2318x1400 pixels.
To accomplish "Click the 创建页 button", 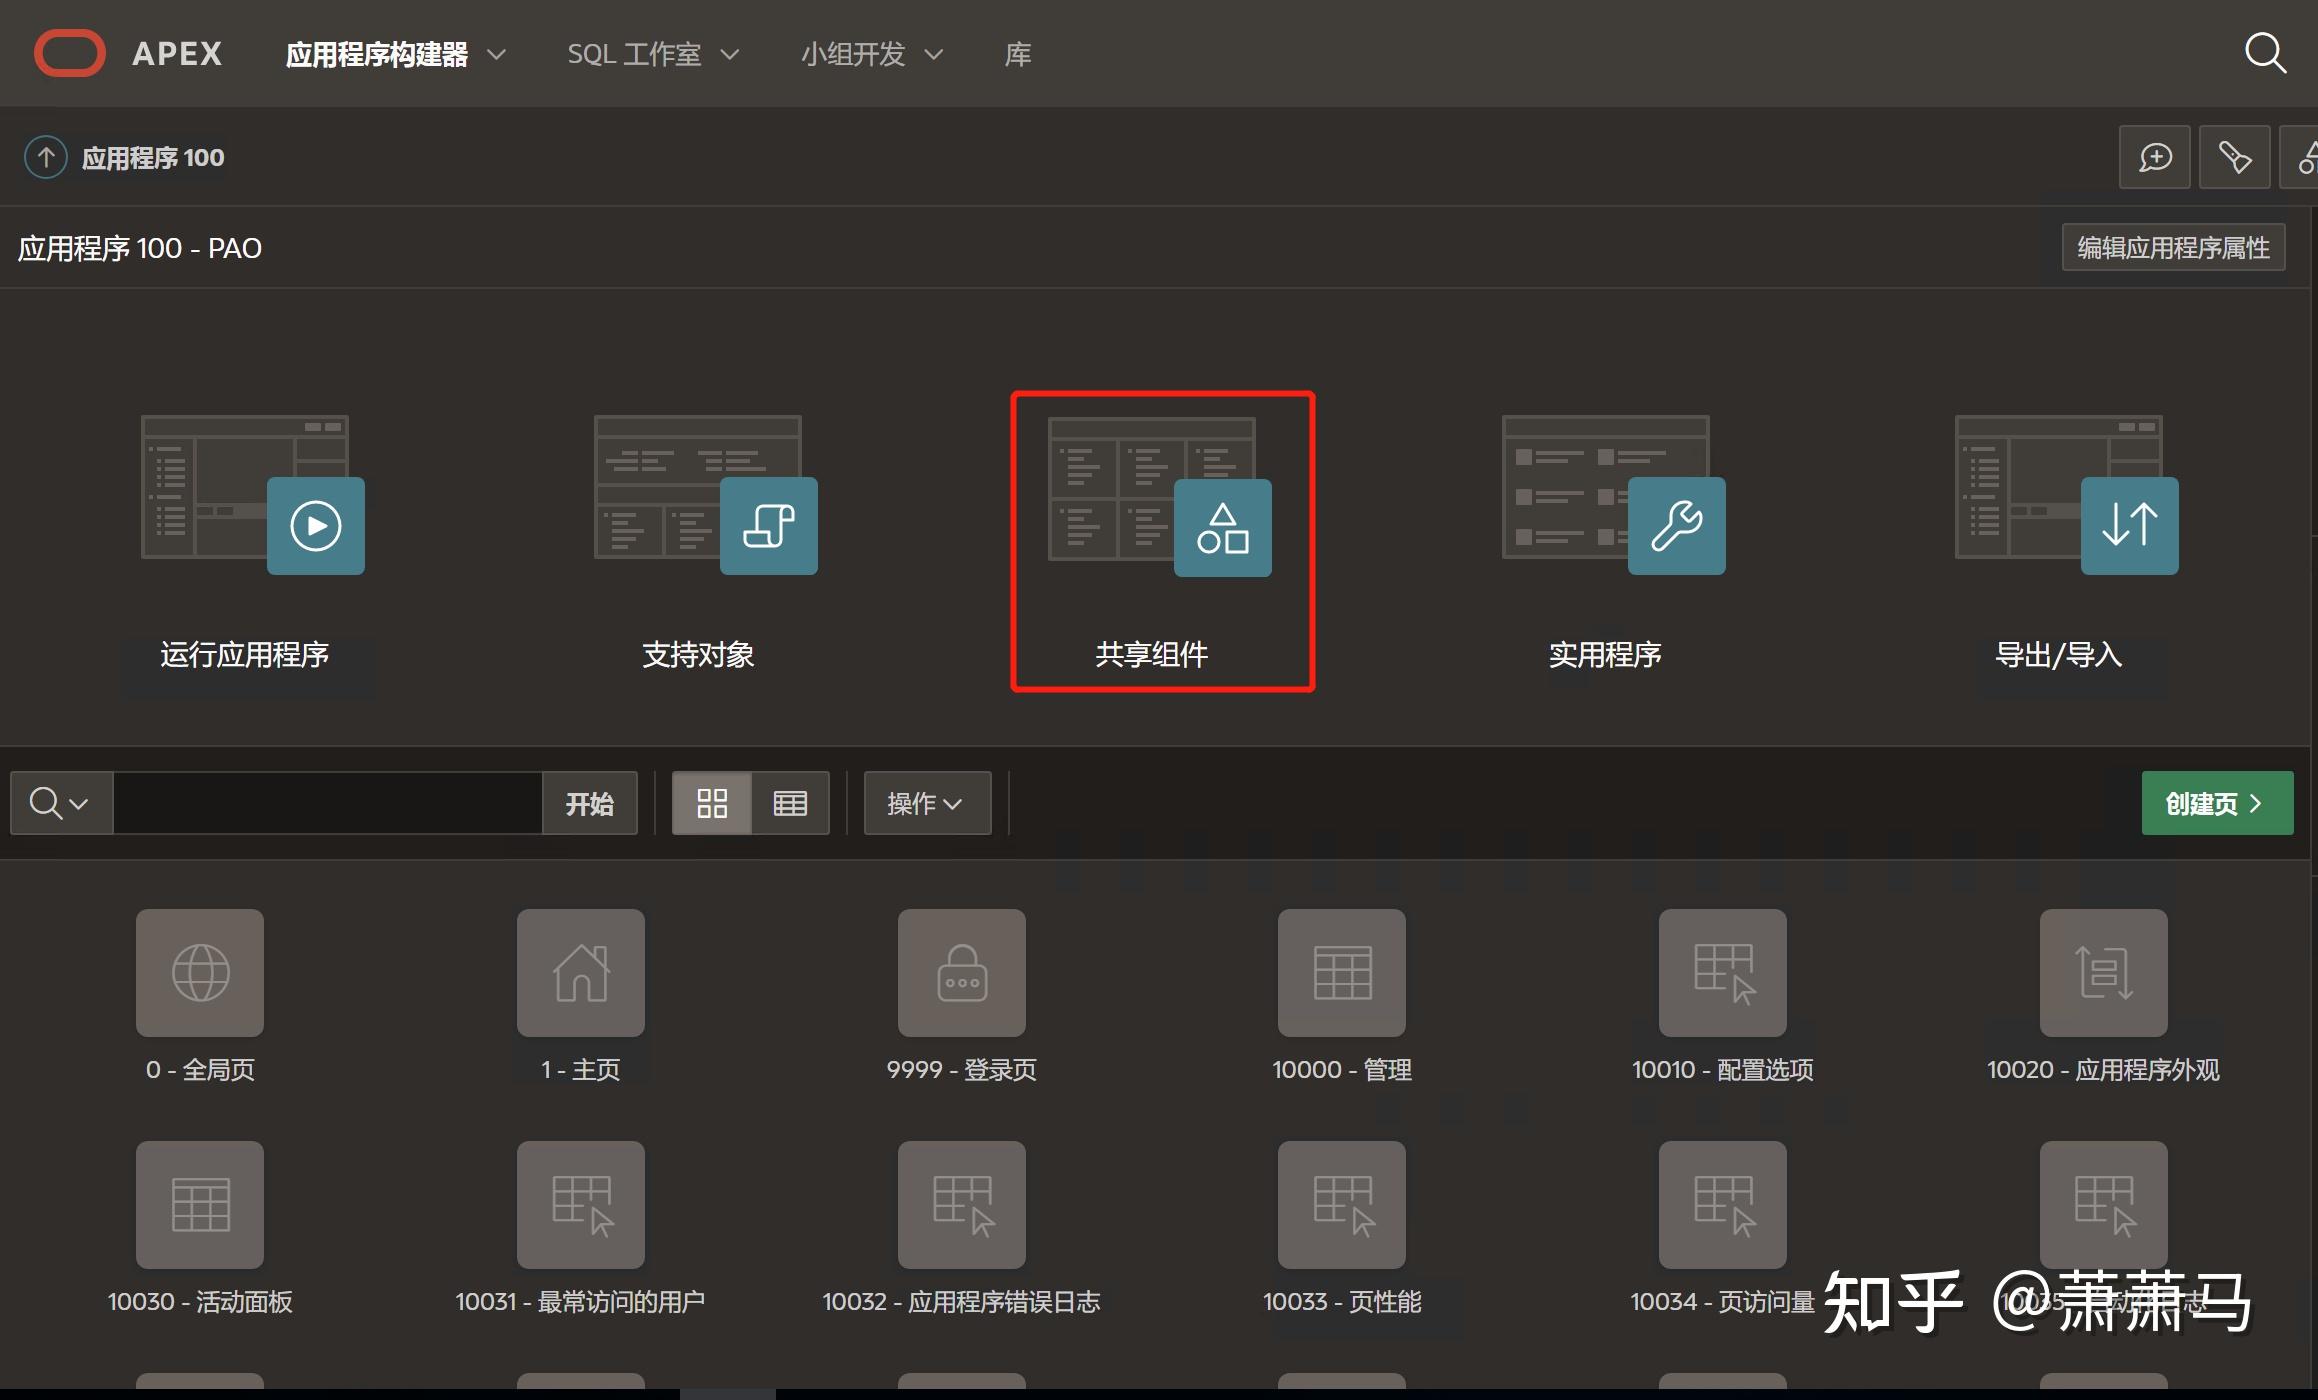I will tap(2216, 802).
